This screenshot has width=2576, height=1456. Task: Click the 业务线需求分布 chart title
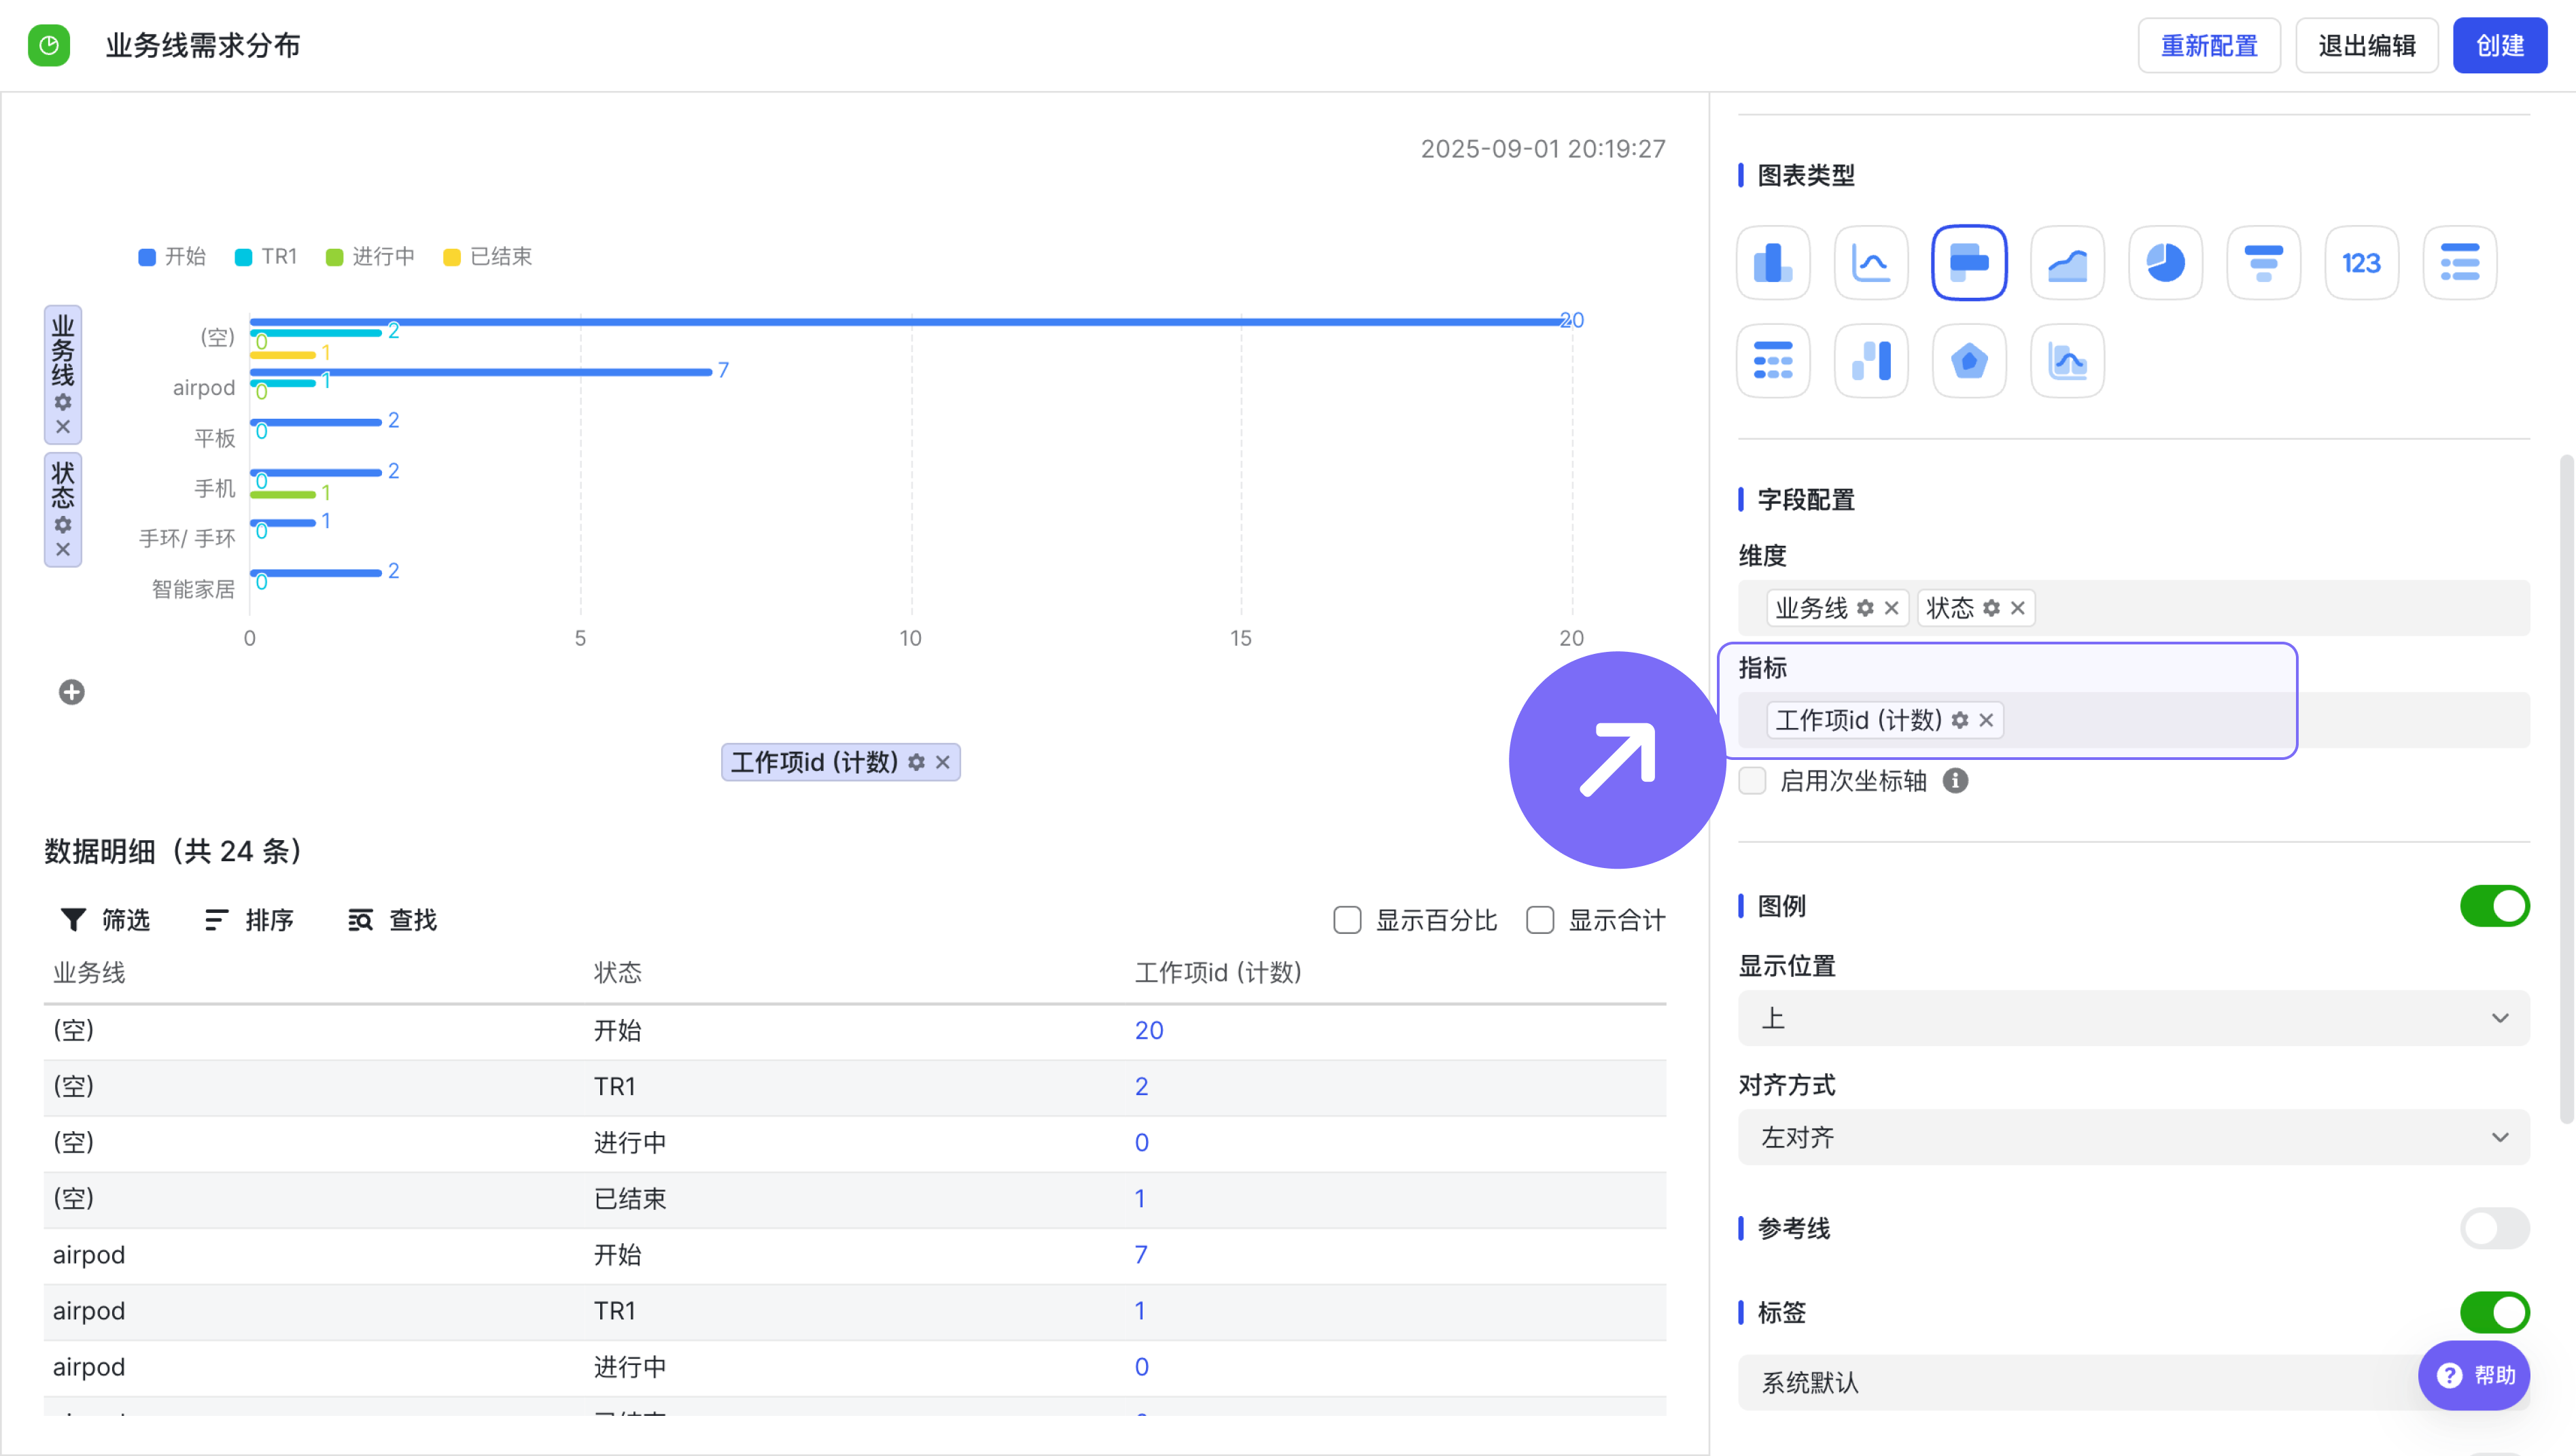tap(203, 45)
